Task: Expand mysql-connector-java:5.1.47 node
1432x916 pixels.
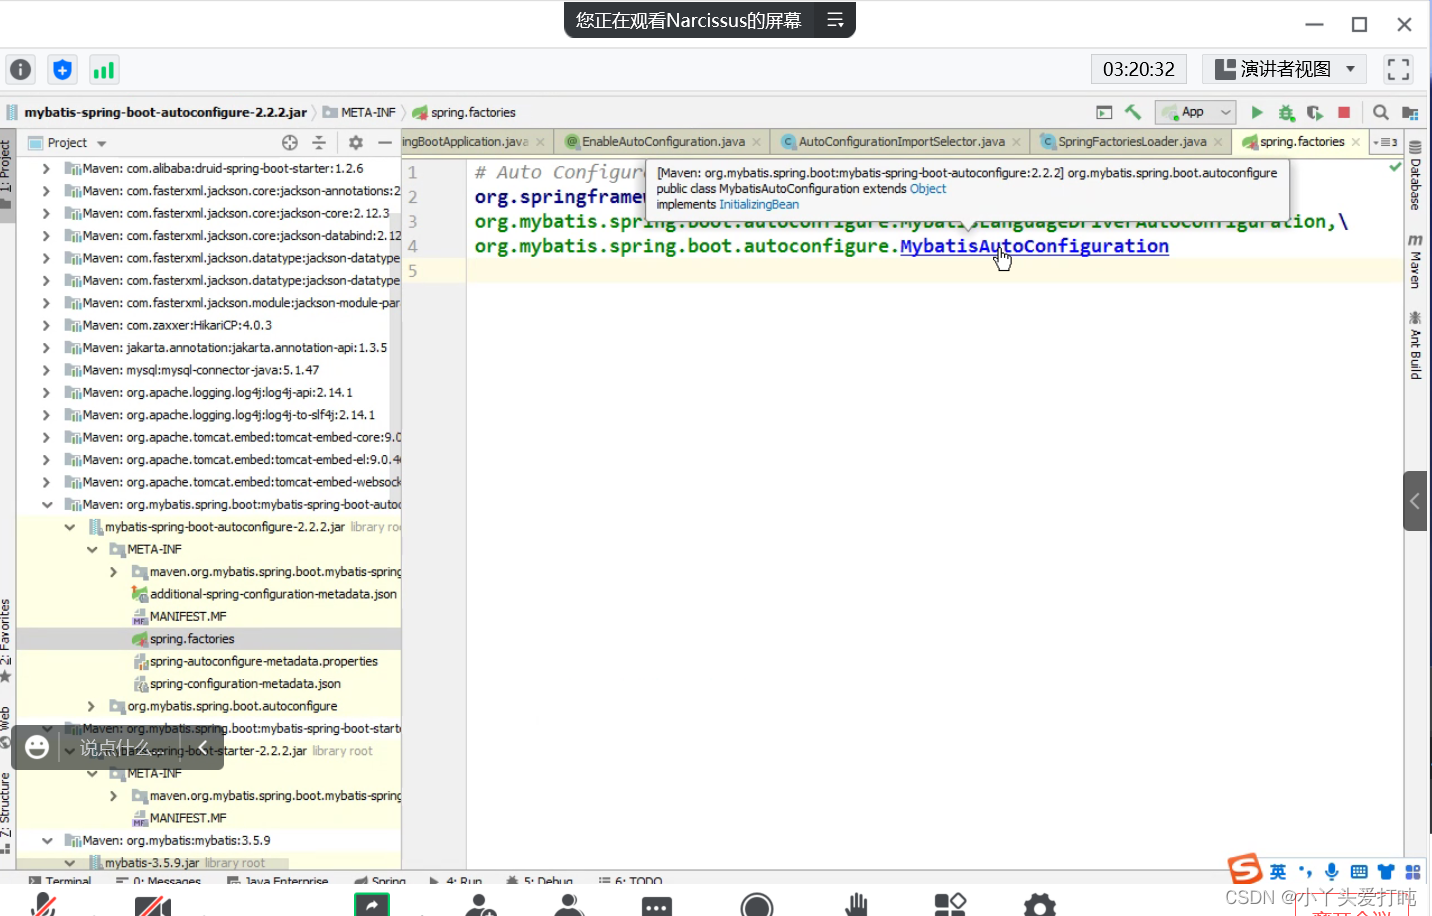Action: pos(46,370)
